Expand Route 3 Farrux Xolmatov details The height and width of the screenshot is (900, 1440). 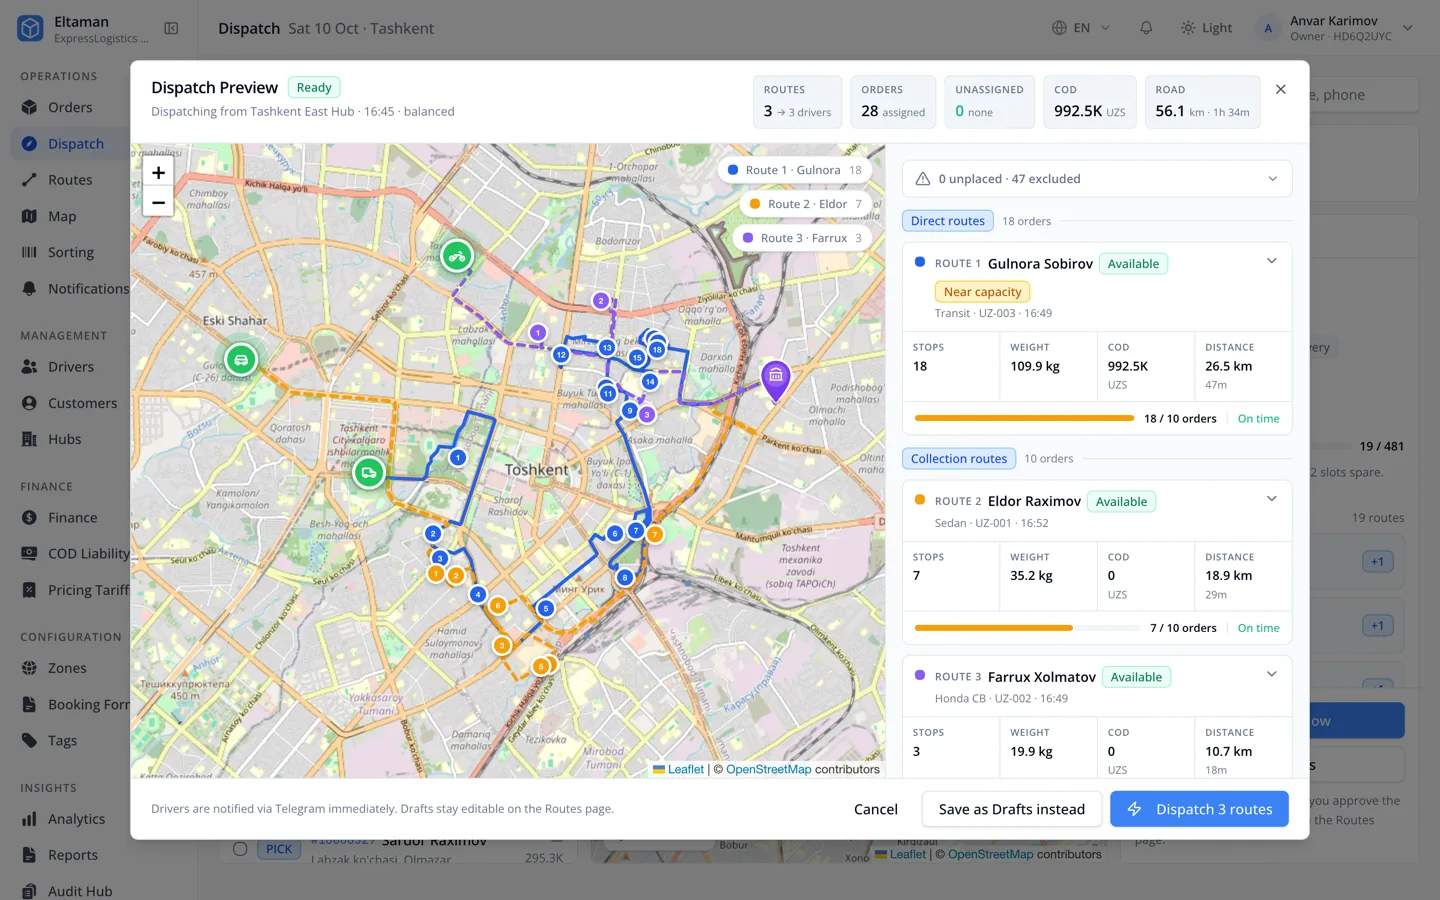point(1272,675)
